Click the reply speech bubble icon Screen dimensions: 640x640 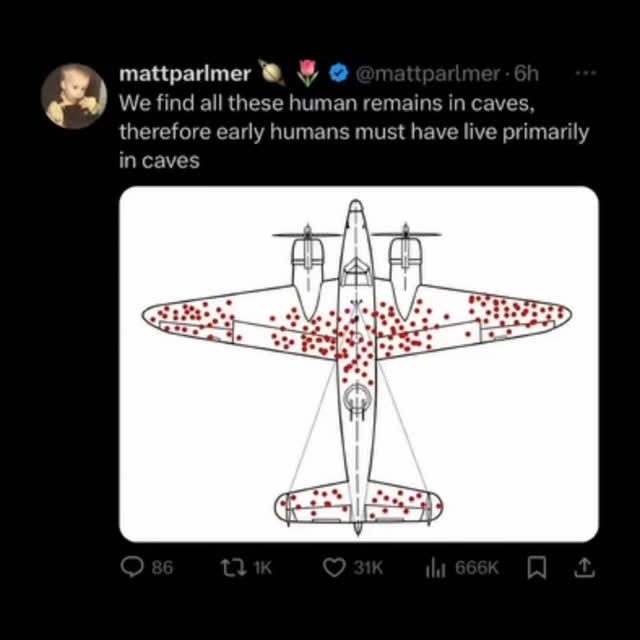click(x=133, y=568)
